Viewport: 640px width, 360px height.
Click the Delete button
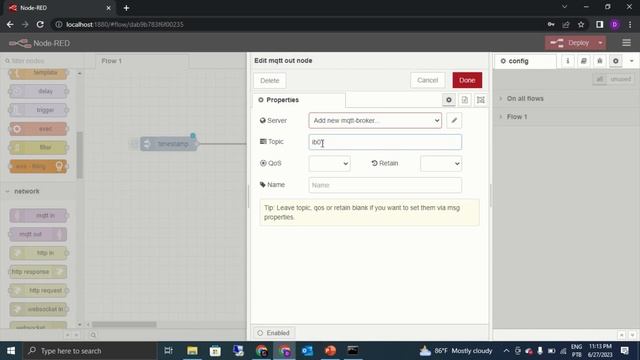pyautogui.click(x=269, y=80)
